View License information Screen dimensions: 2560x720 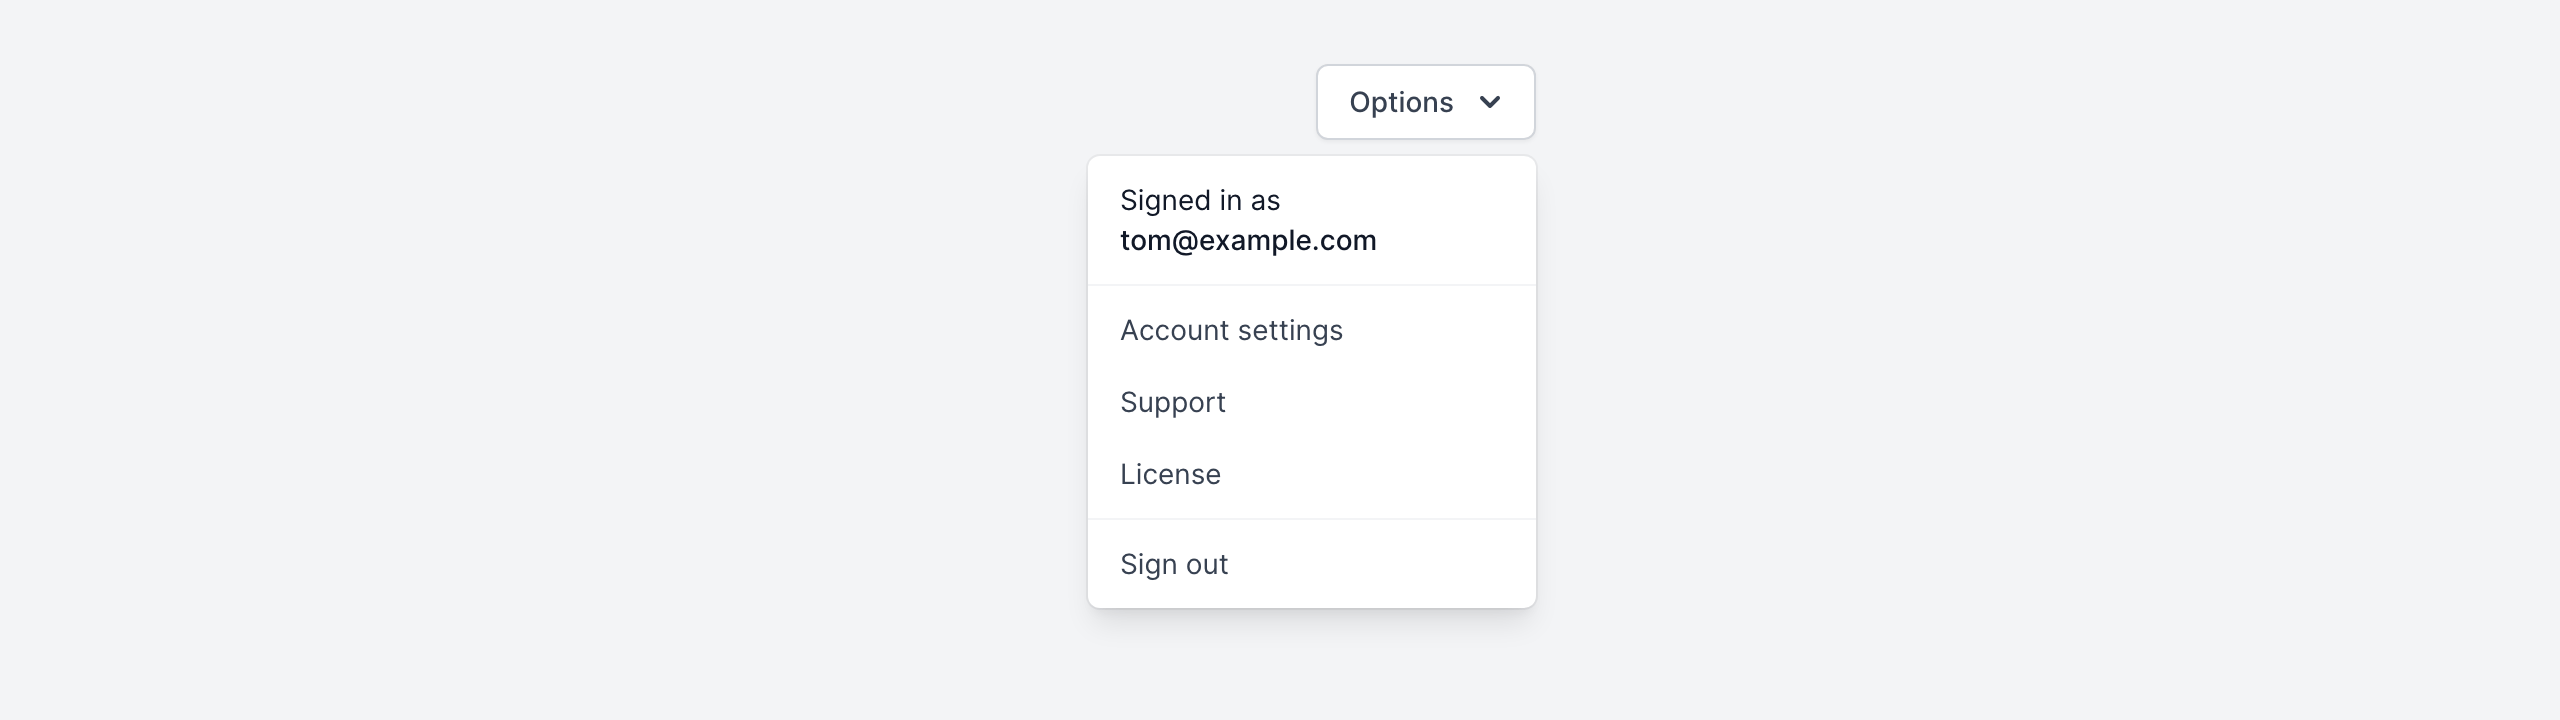pos(1170,474)
